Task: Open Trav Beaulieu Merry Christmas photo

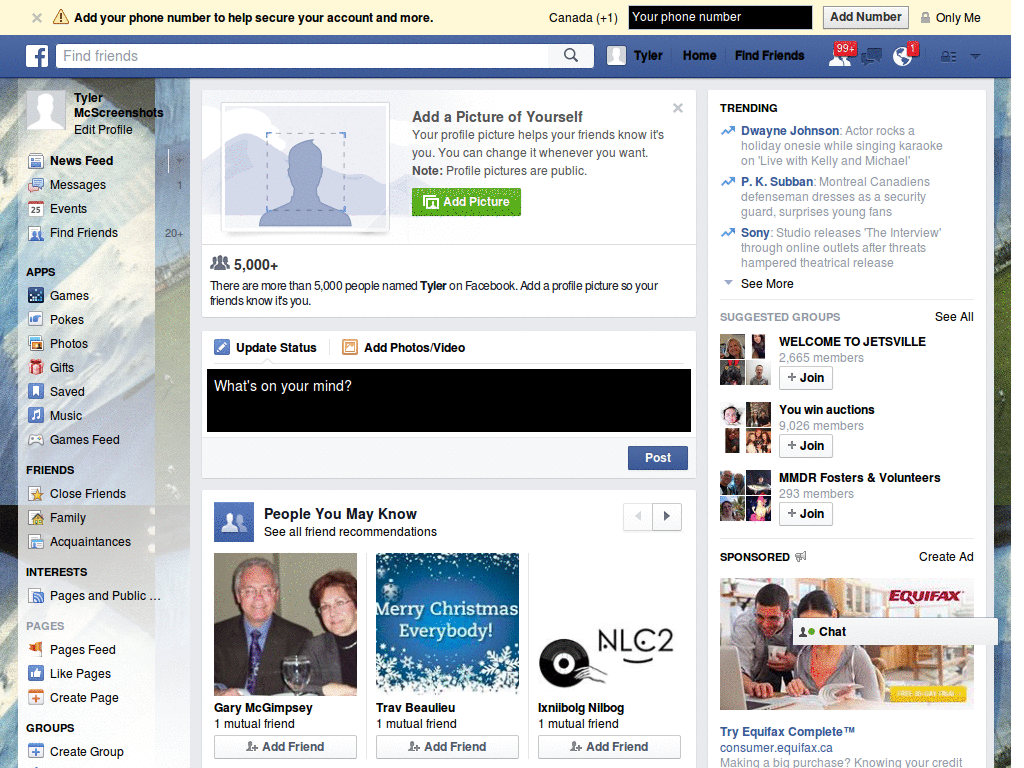Action: 447,624
